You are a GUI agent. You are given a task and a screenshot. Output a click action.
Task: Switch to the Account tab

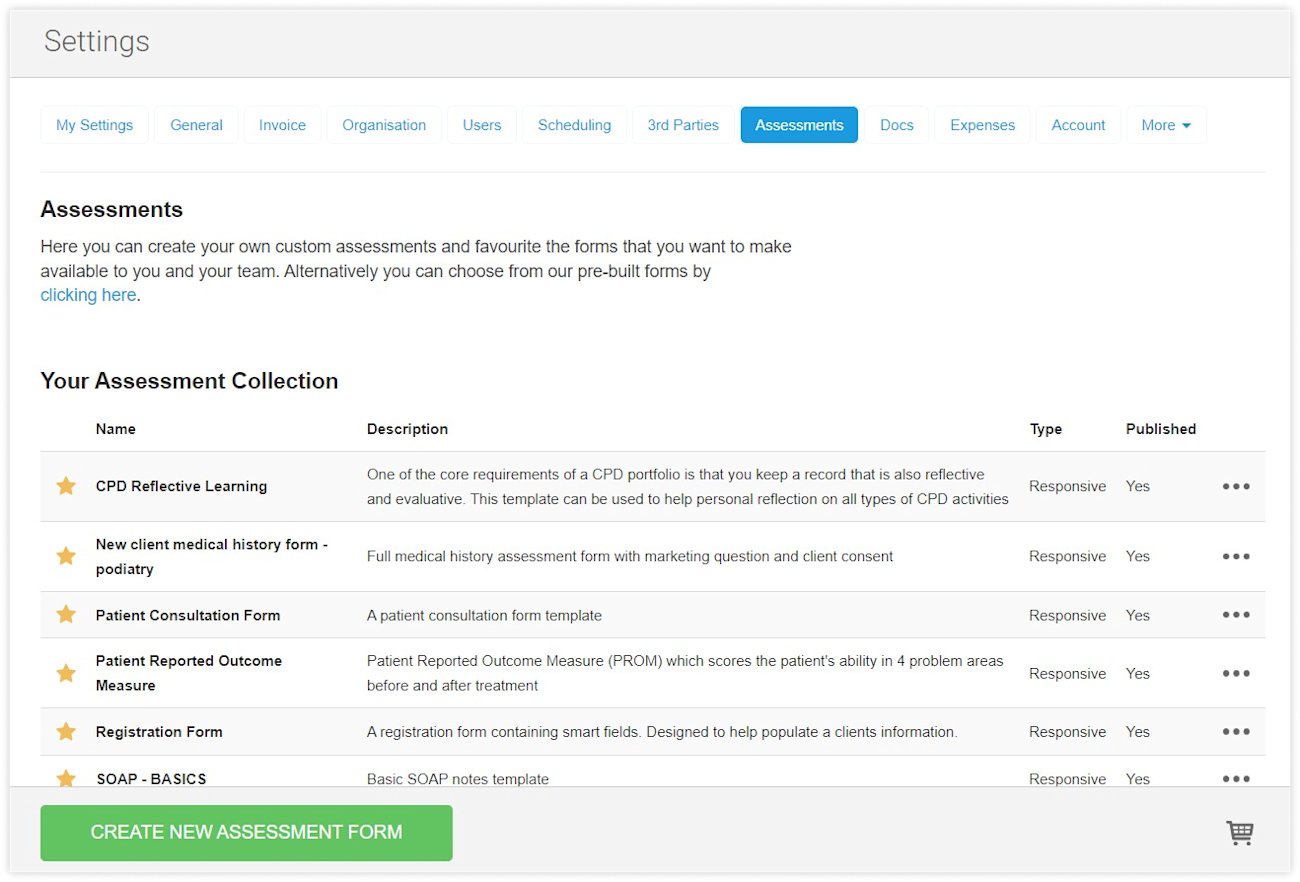pyautogui.click(x=1078, y=125)
